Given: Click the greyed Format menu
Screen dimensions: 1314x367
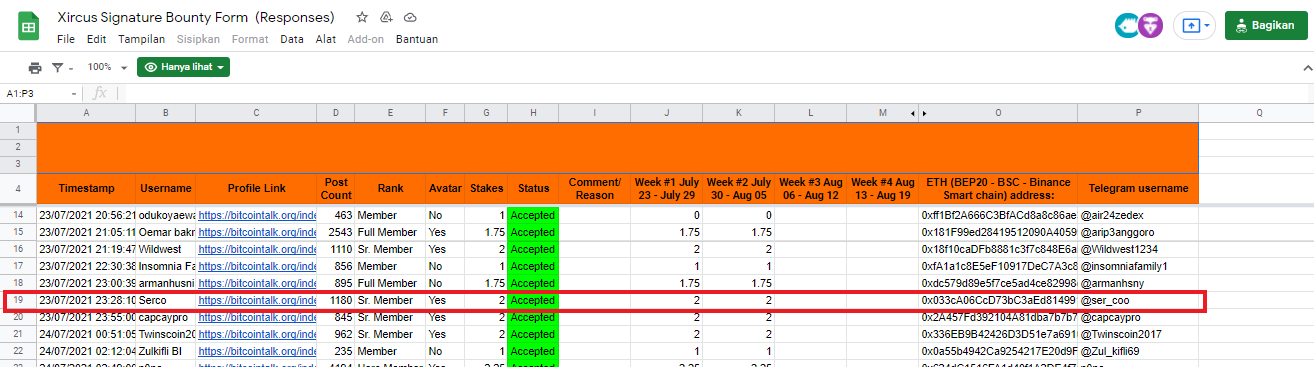Looking at the screenshot, I should [x=250, y=39].
